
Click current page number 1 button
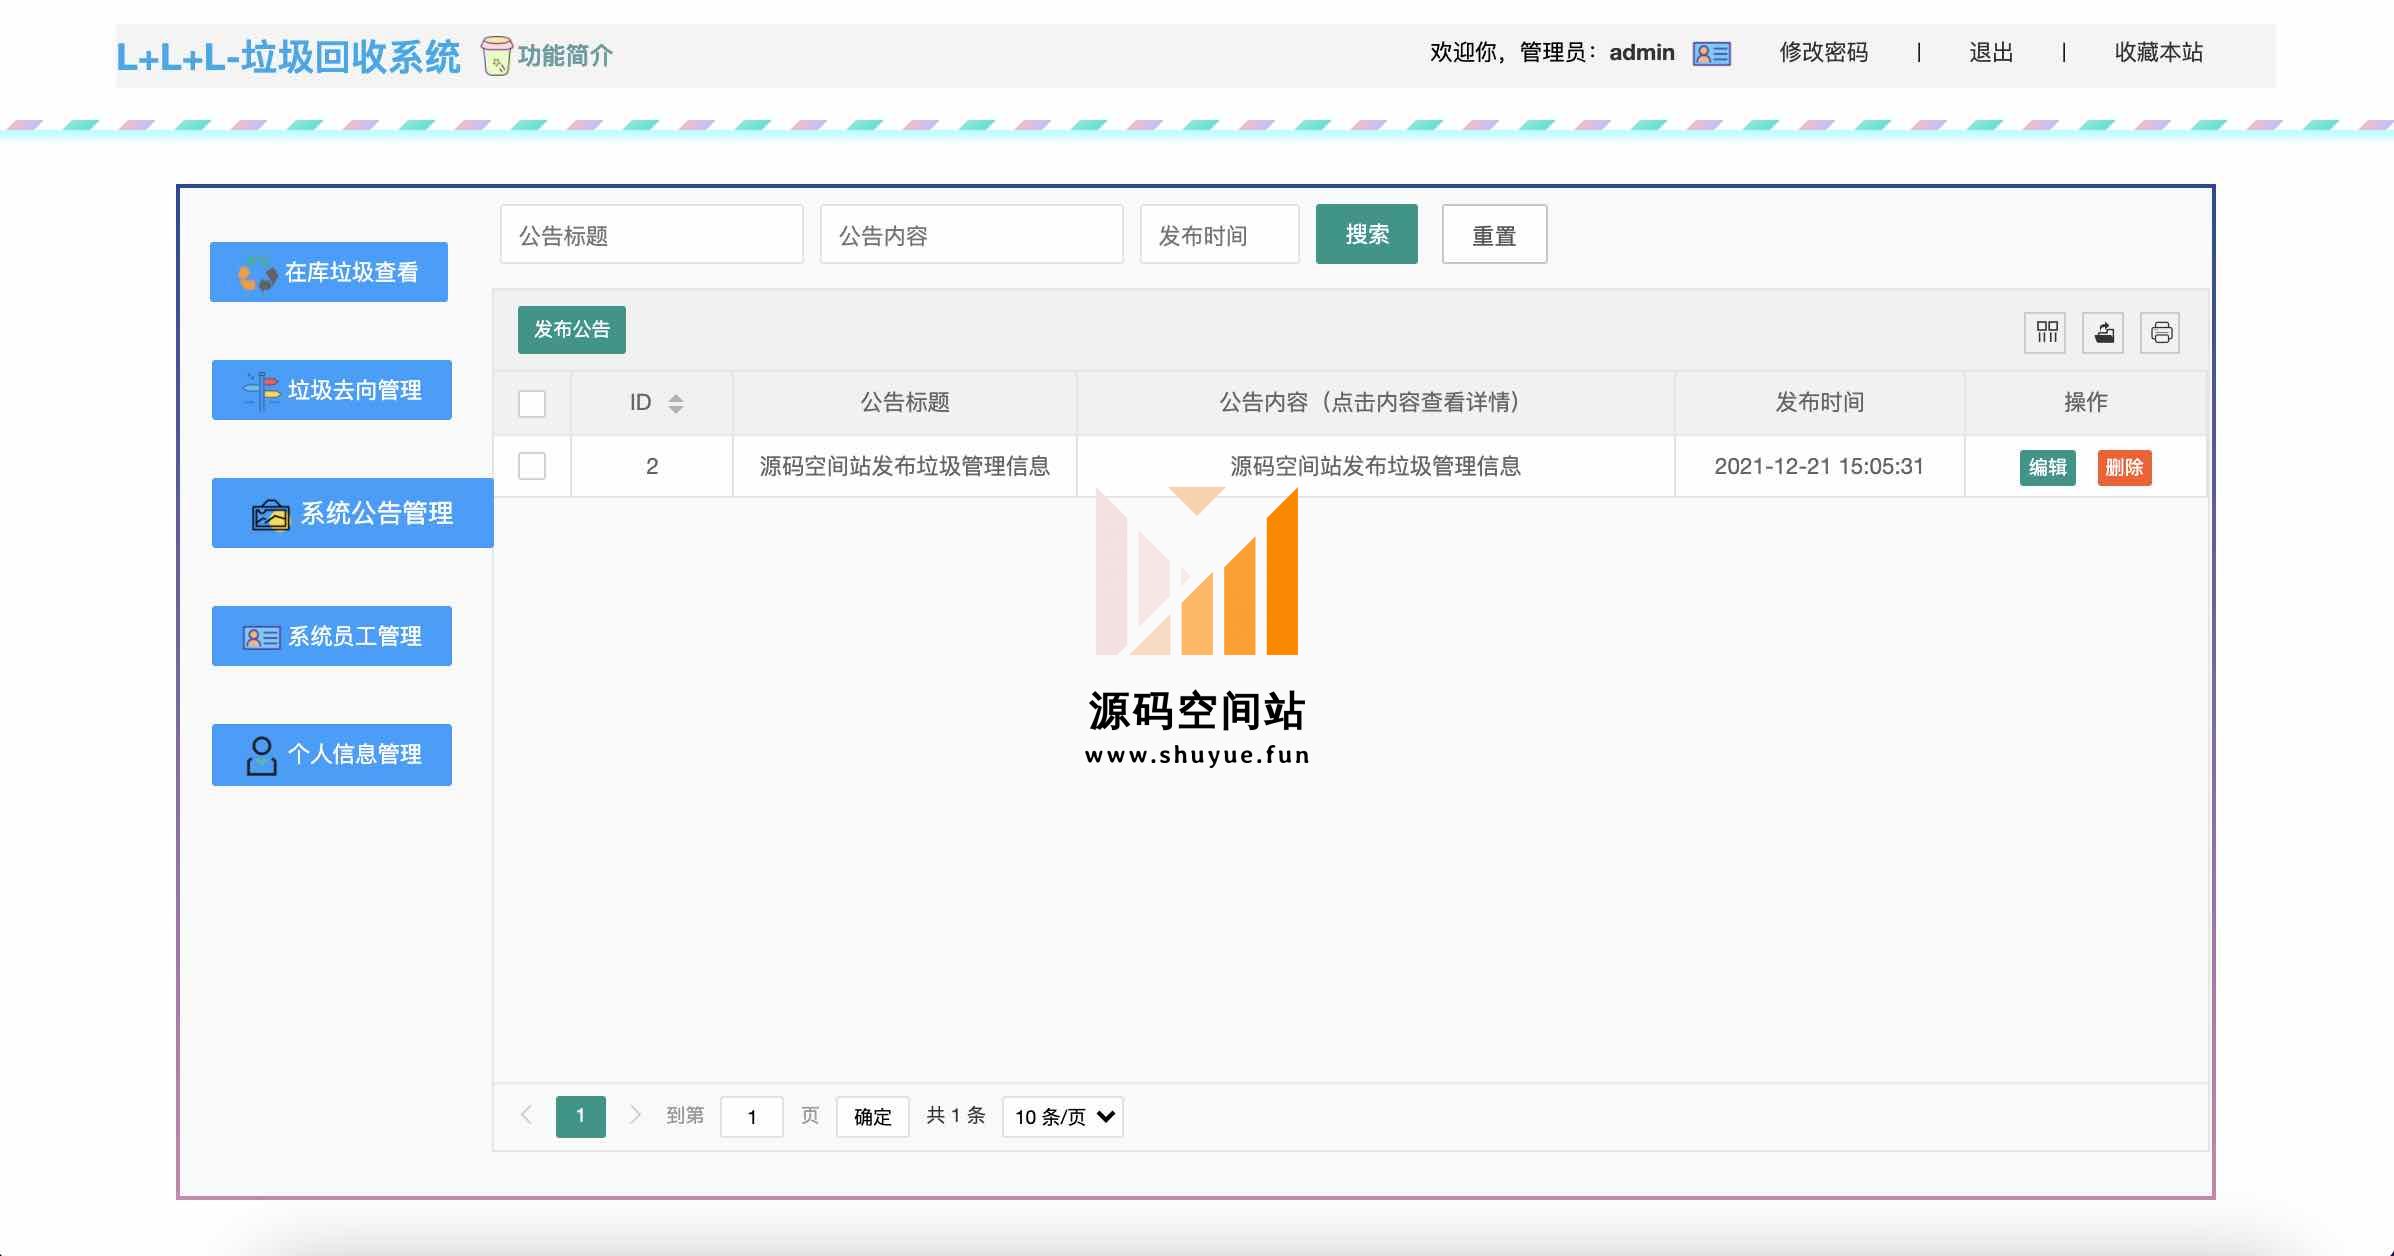[x=581, y=1116]
